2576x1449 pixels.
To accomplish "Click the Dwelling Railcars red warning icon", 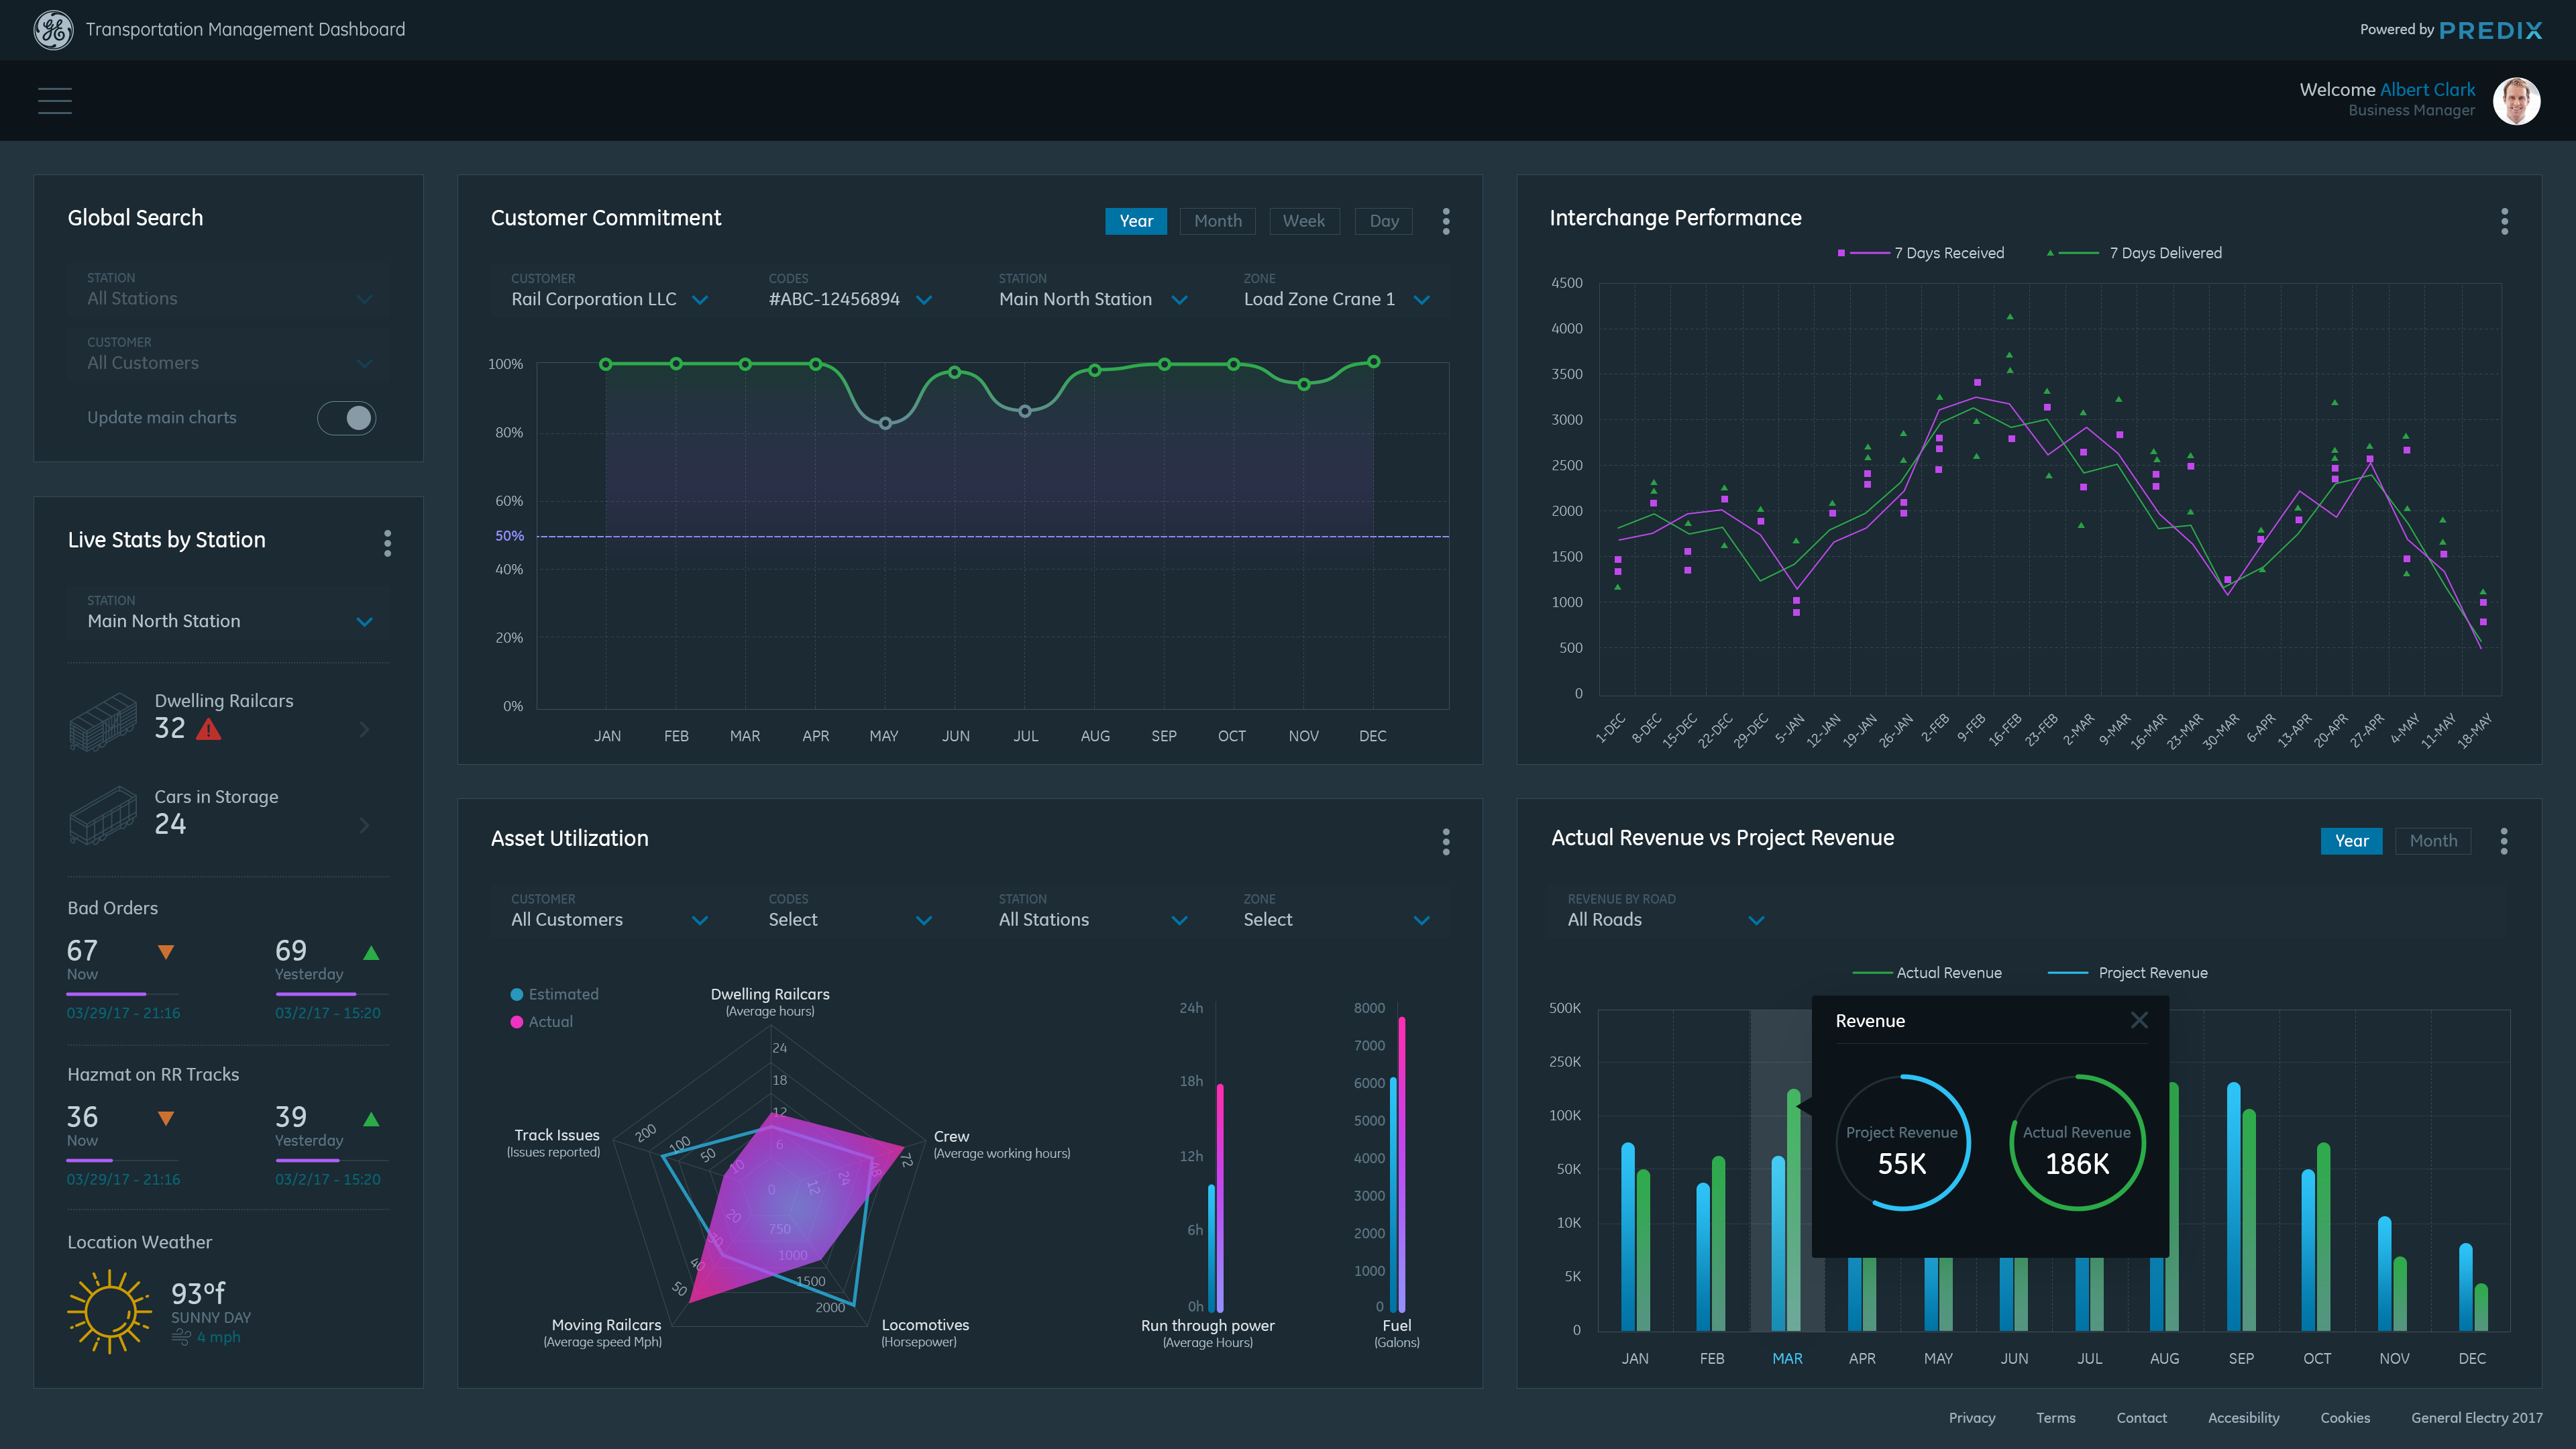I will (x=208, y=729).
